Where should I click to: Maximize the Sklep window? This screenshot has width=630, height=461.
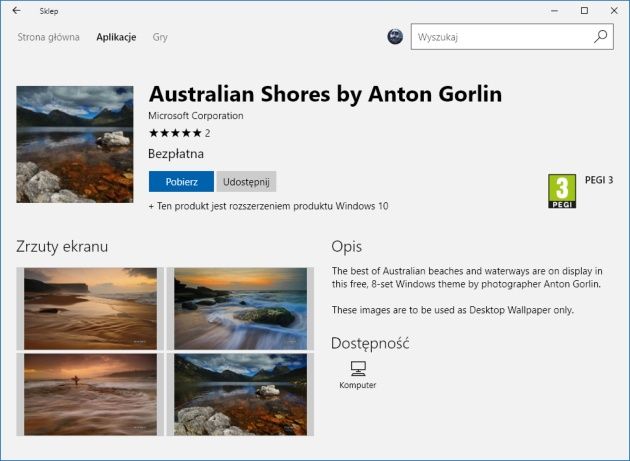584,11
